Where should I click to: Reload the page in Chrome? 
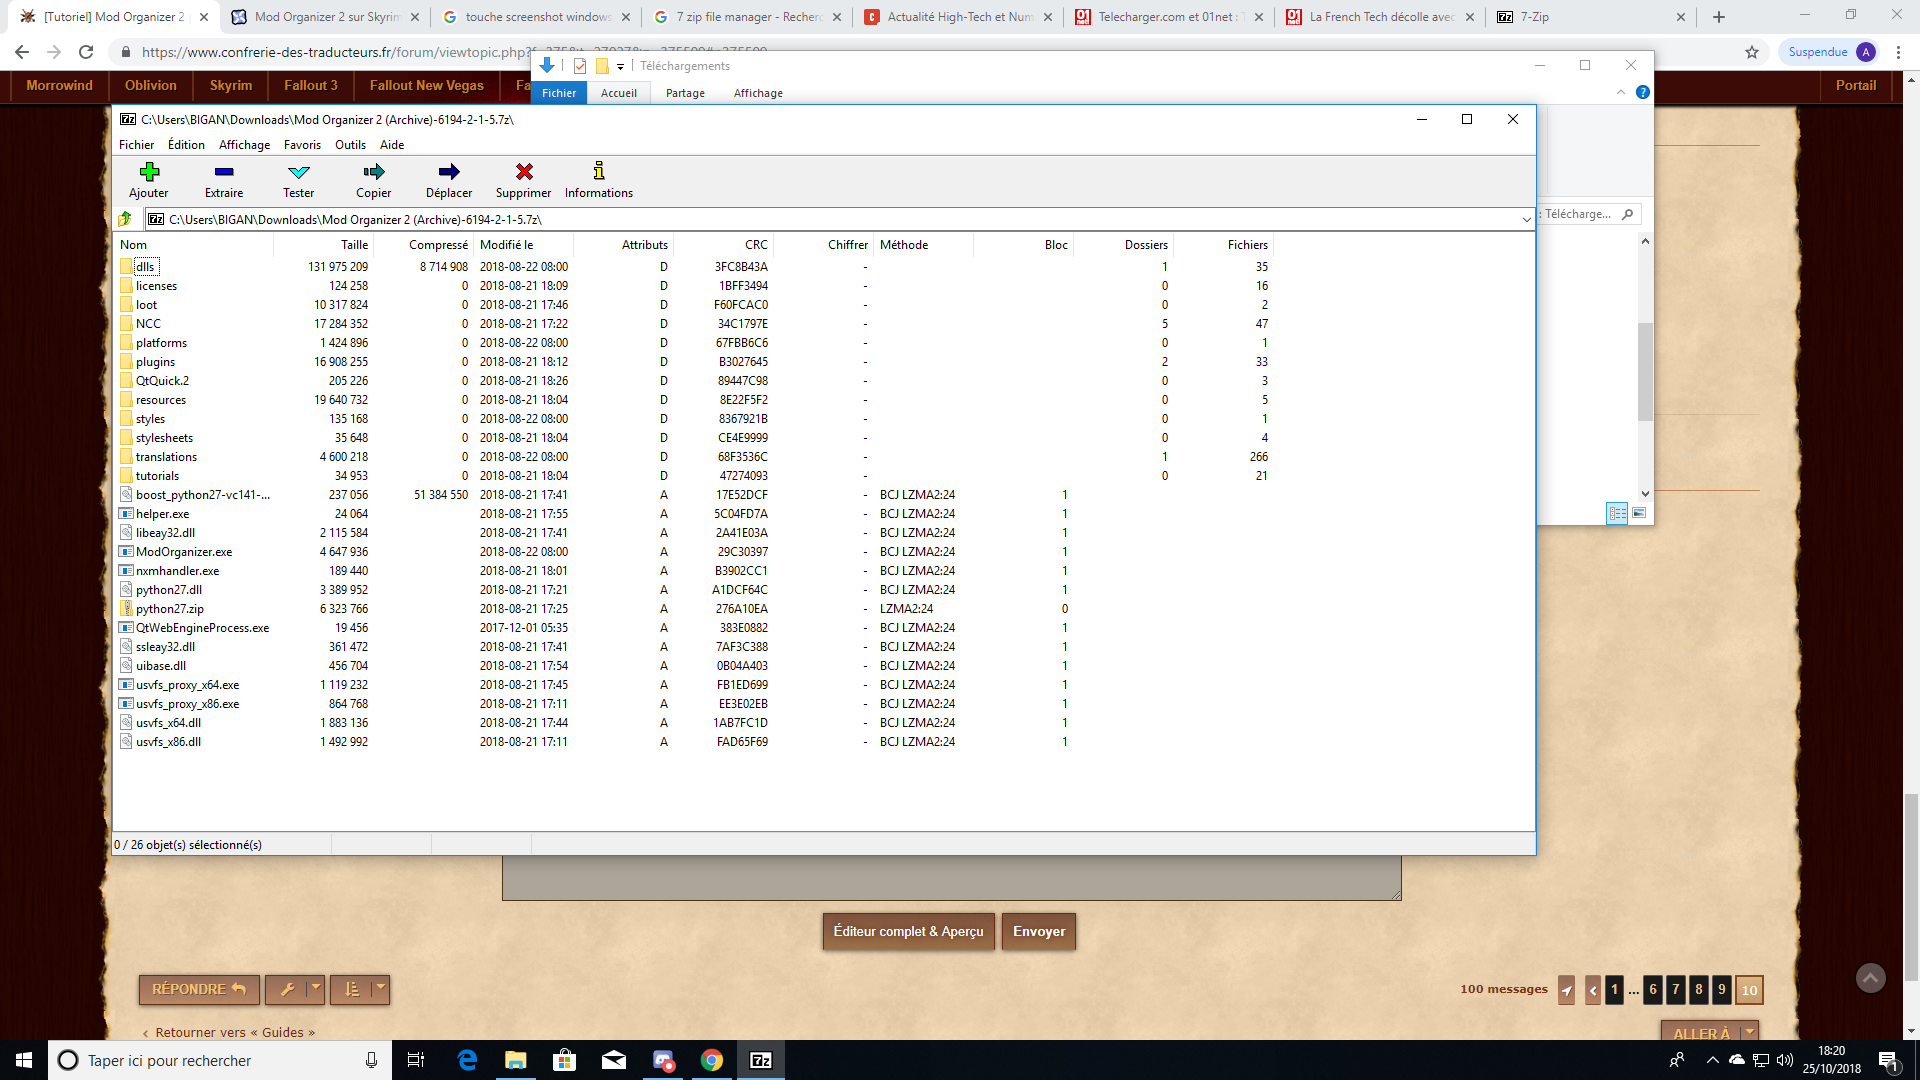coord(86,52)
